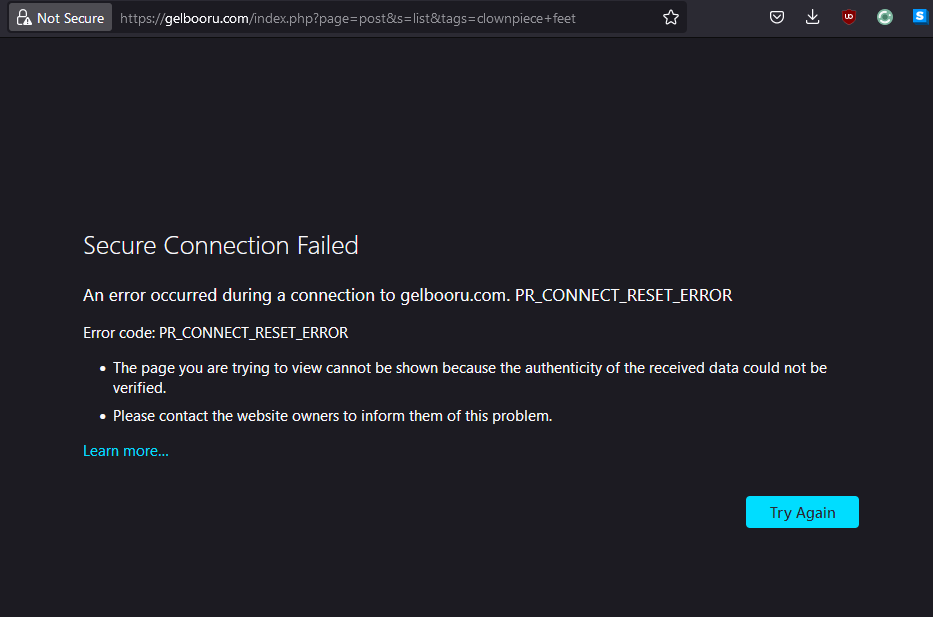Save page to Pocket
This screenshot has height=617, width=933.
coord(777,18)
